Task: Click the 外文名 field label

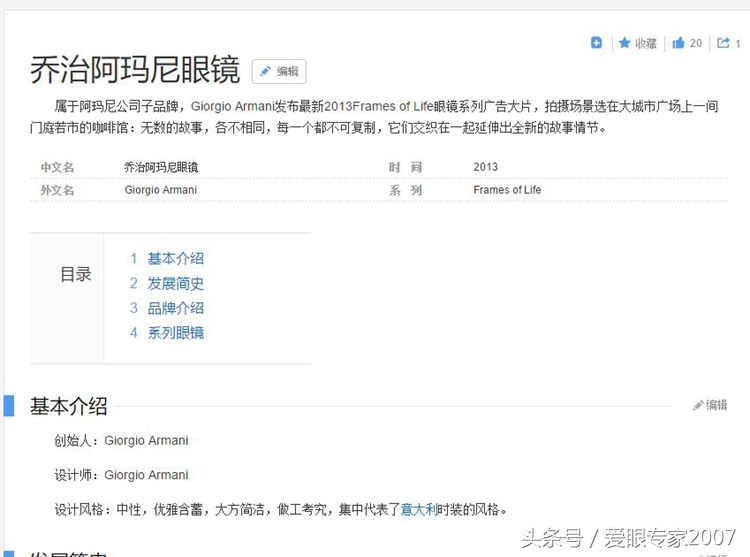Action: click(x=57, y=190)
